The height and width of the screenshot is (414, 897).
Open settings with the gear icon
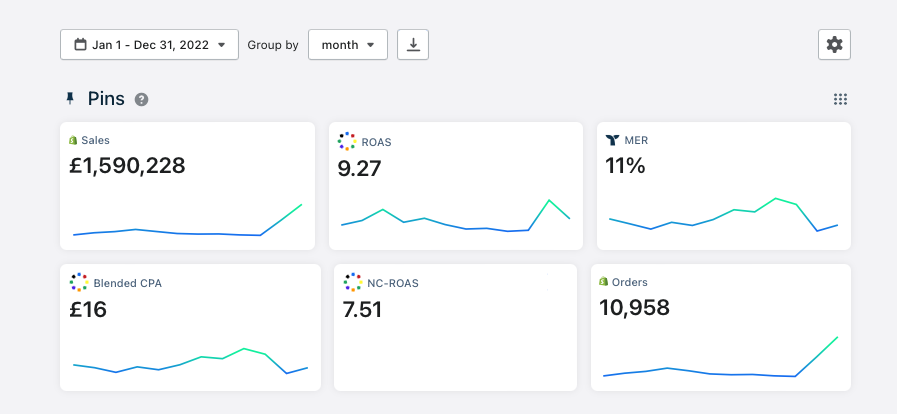coord(834,45)
